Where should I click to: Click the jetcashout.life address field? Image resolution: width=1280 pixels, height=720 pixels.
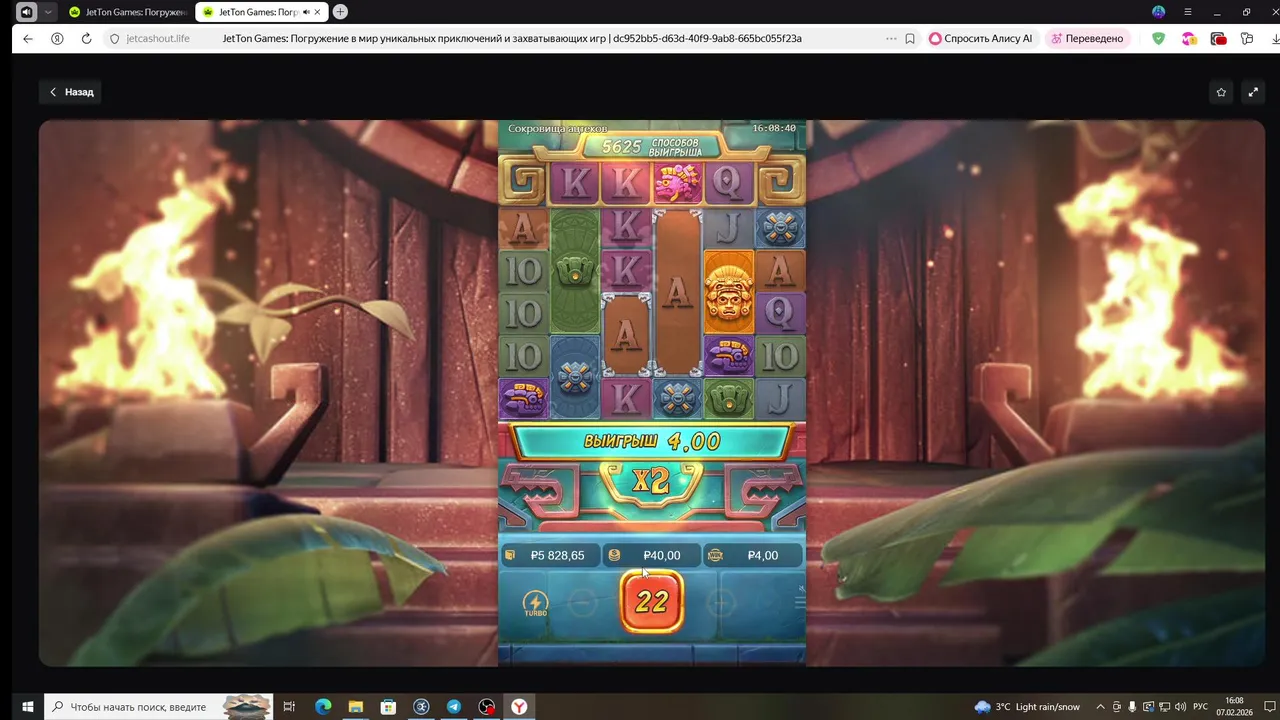(x=158, y=39)
